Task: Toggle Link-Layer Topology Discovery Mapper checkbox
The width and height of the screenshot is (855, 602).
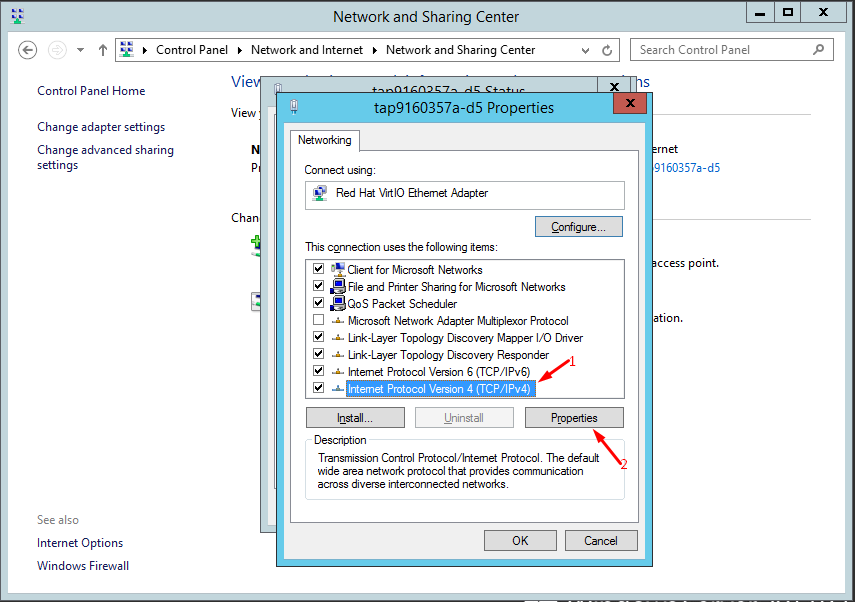Action: point(318,336)
